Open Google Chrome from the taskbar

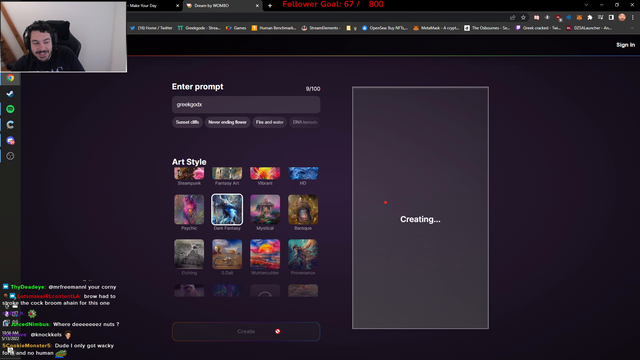click(10, 78)
